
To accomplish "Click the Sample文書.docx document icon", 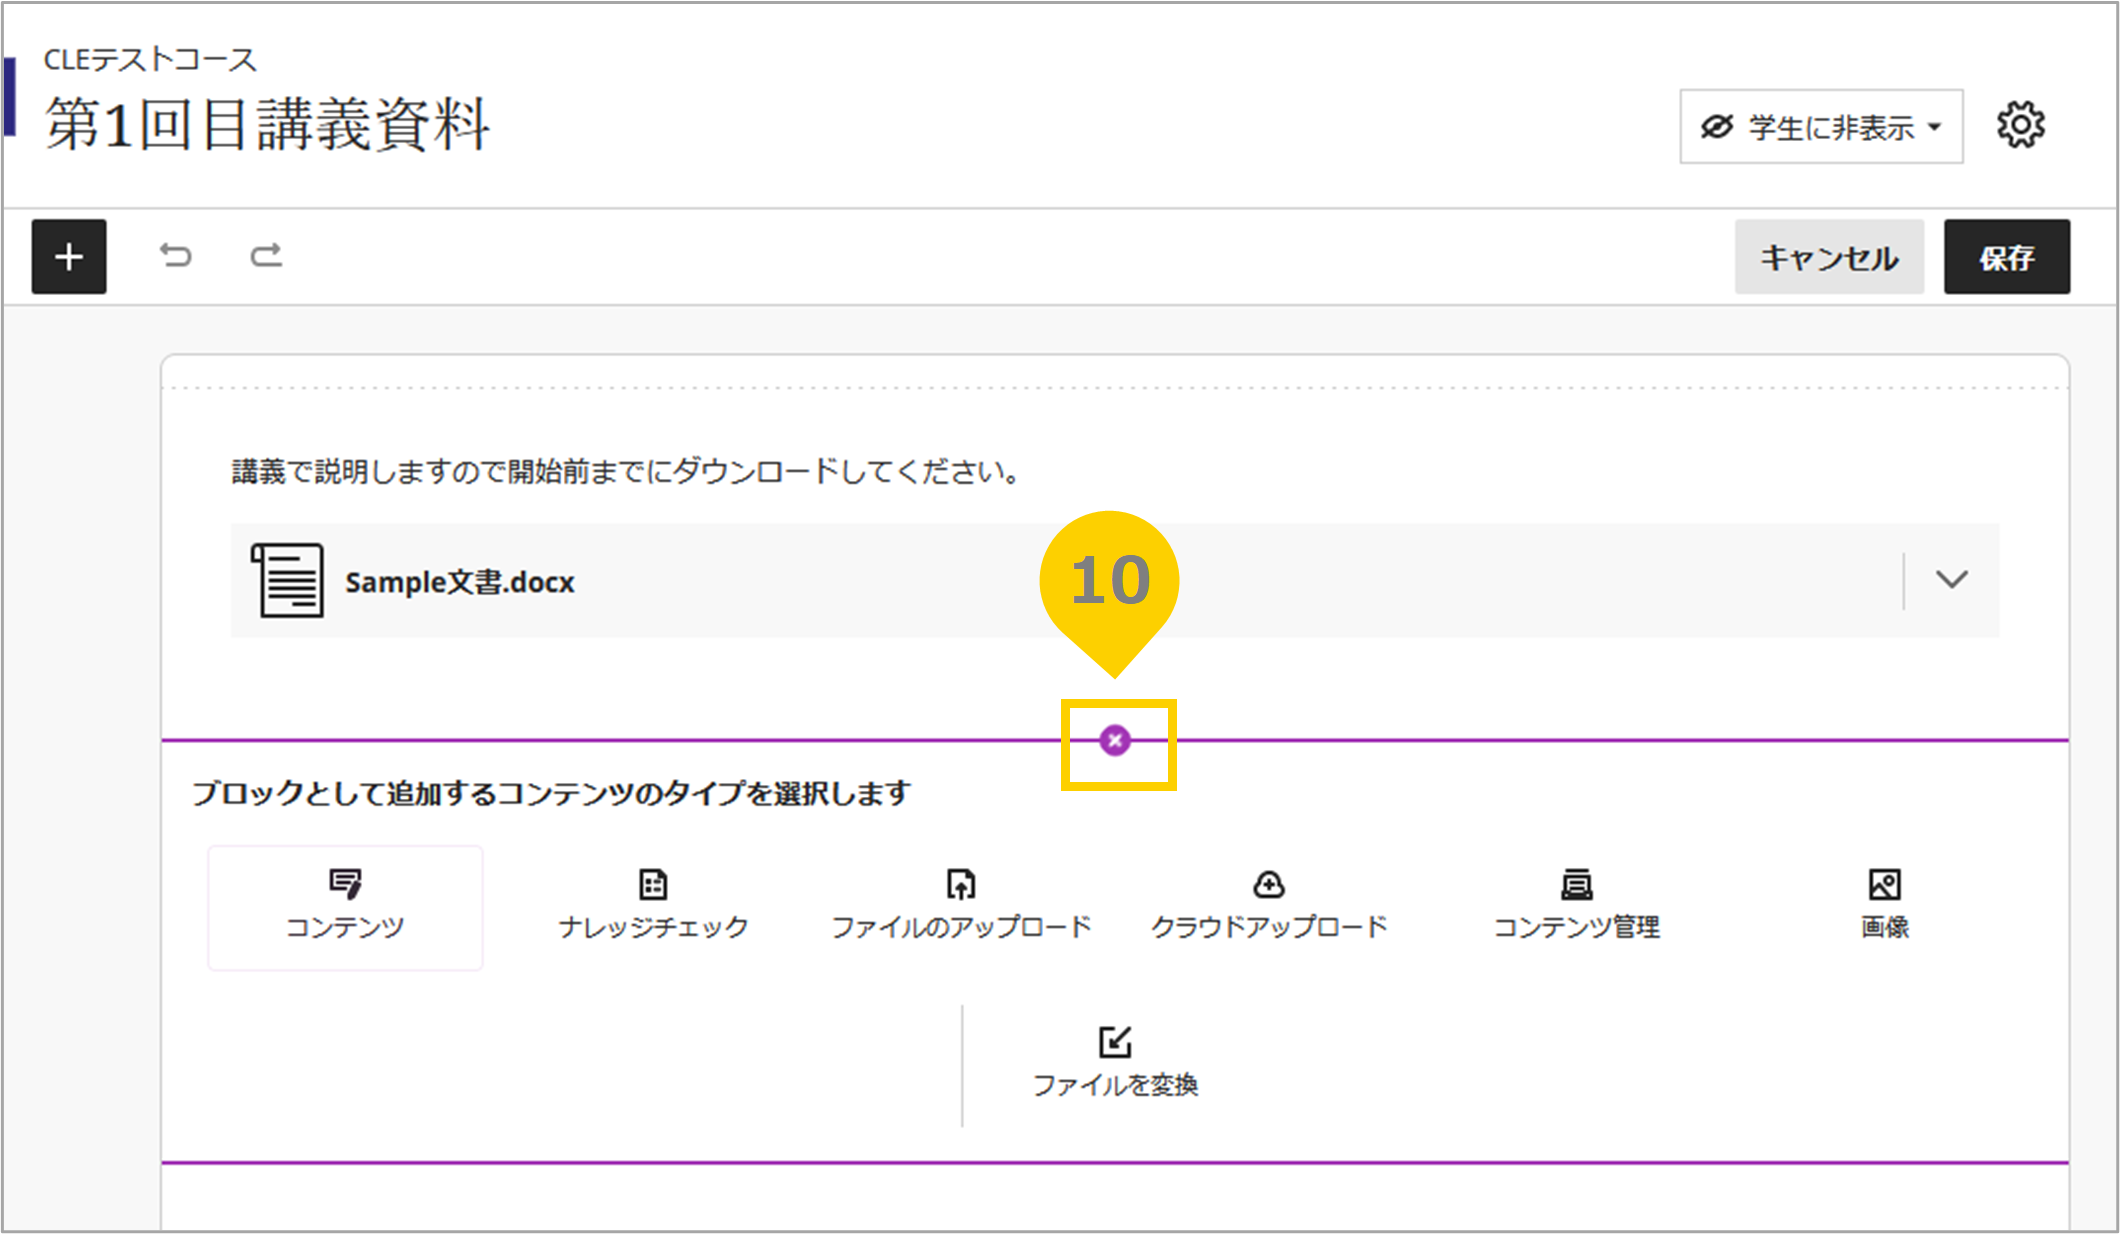I will 288,580.
